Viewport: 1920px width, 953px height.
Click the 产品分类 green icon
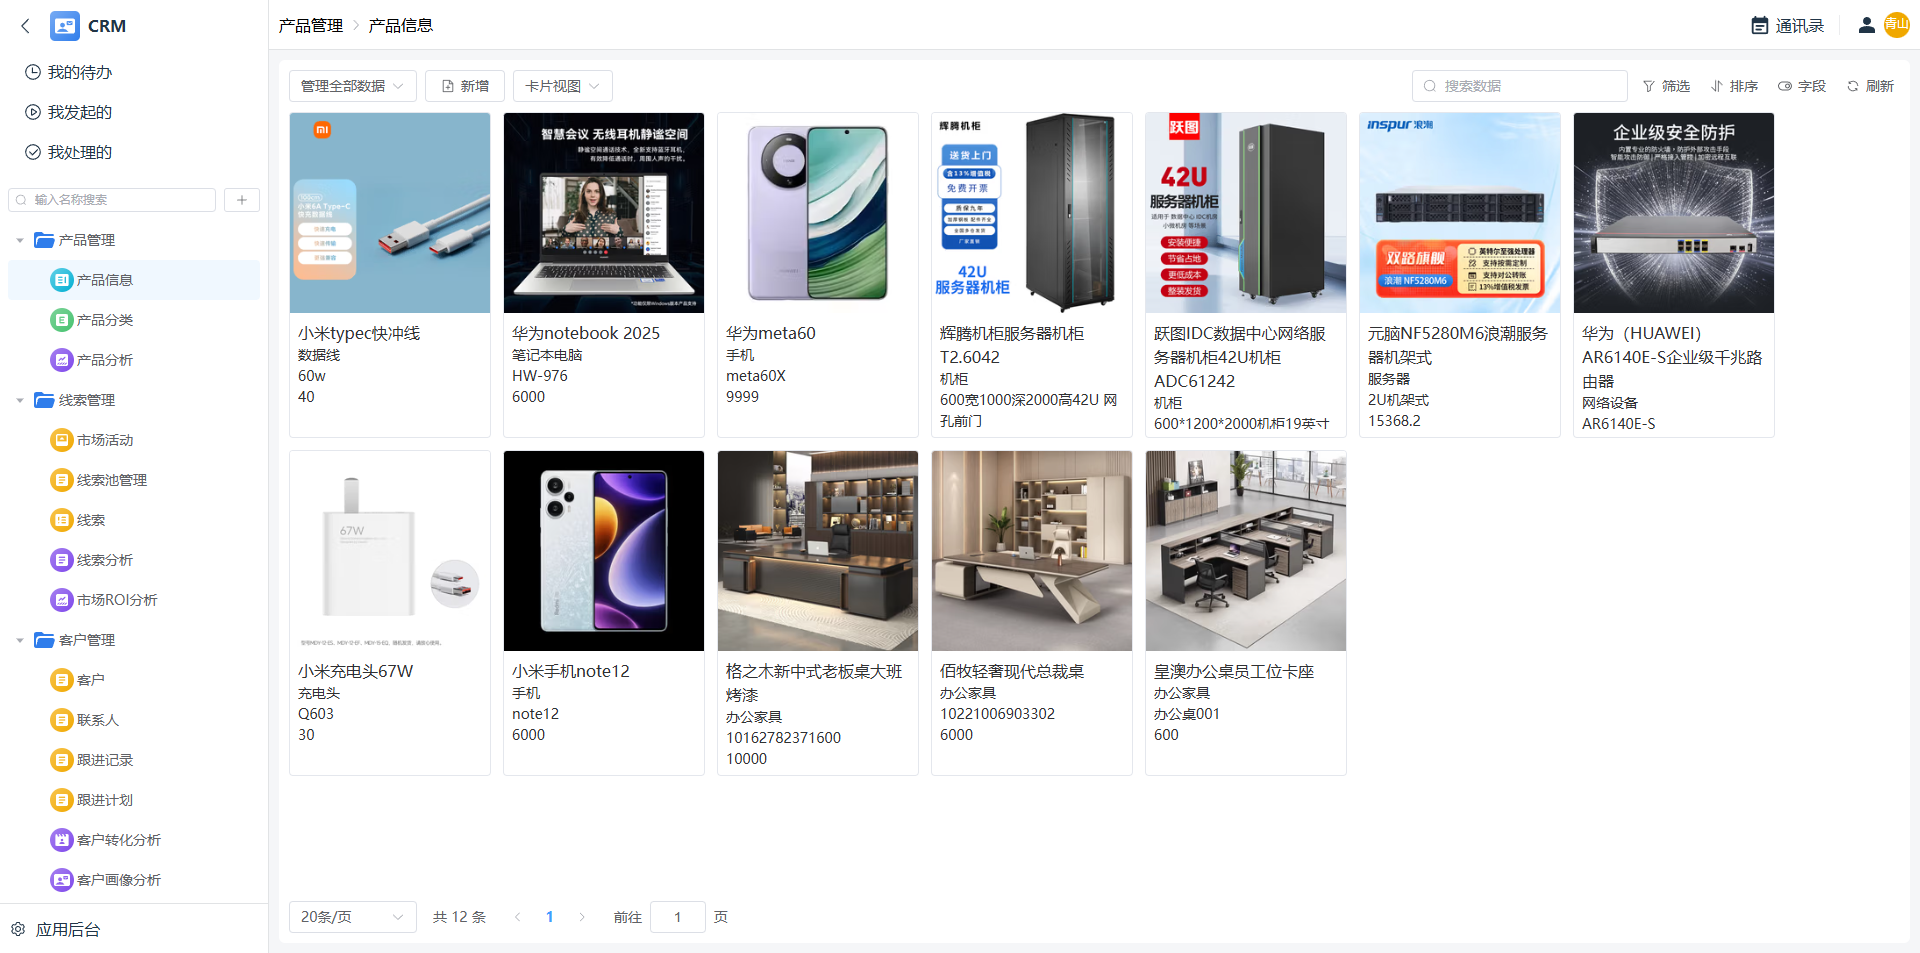point(61,320)
